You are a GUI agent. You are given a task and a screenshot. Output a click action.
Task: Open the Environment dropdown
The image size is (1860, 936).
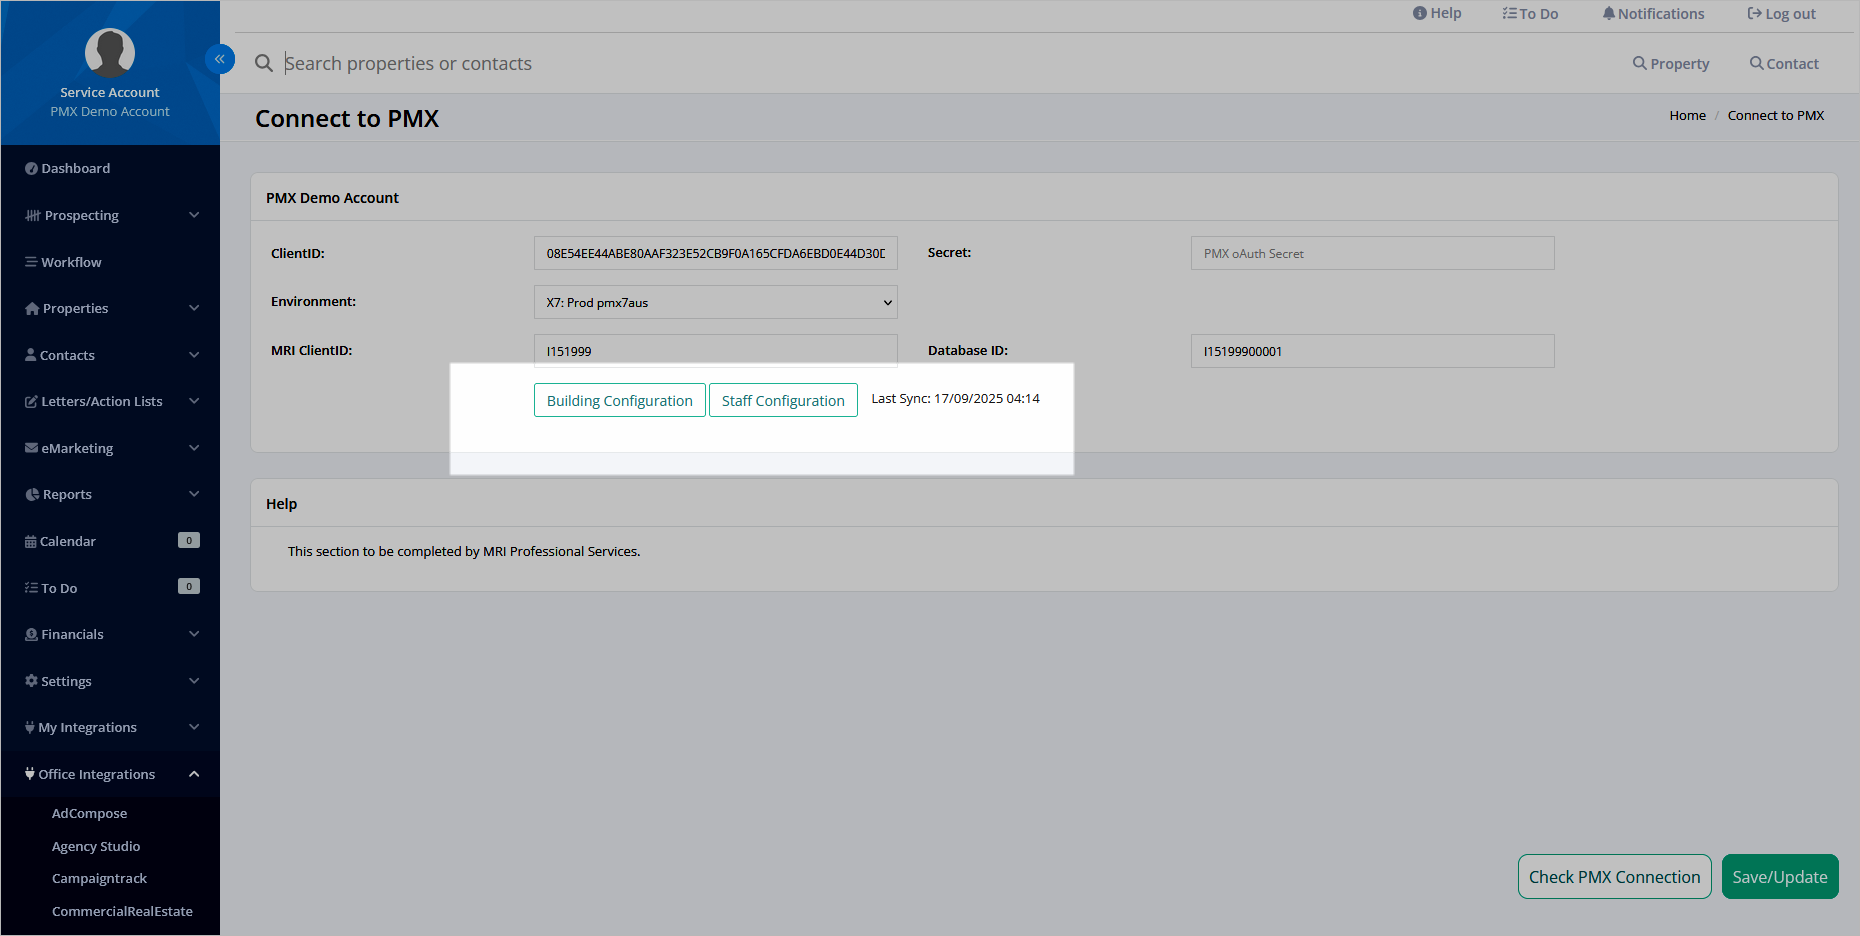tap(716, 302)
